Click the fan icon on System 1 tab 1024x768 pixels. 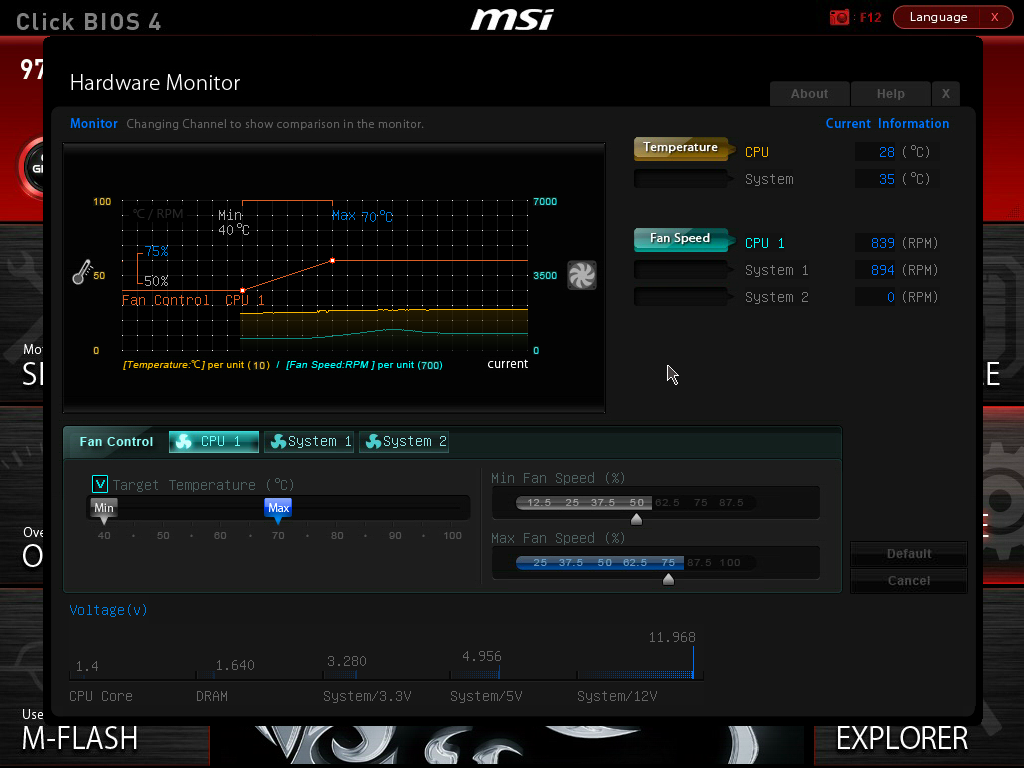point(278,442)
